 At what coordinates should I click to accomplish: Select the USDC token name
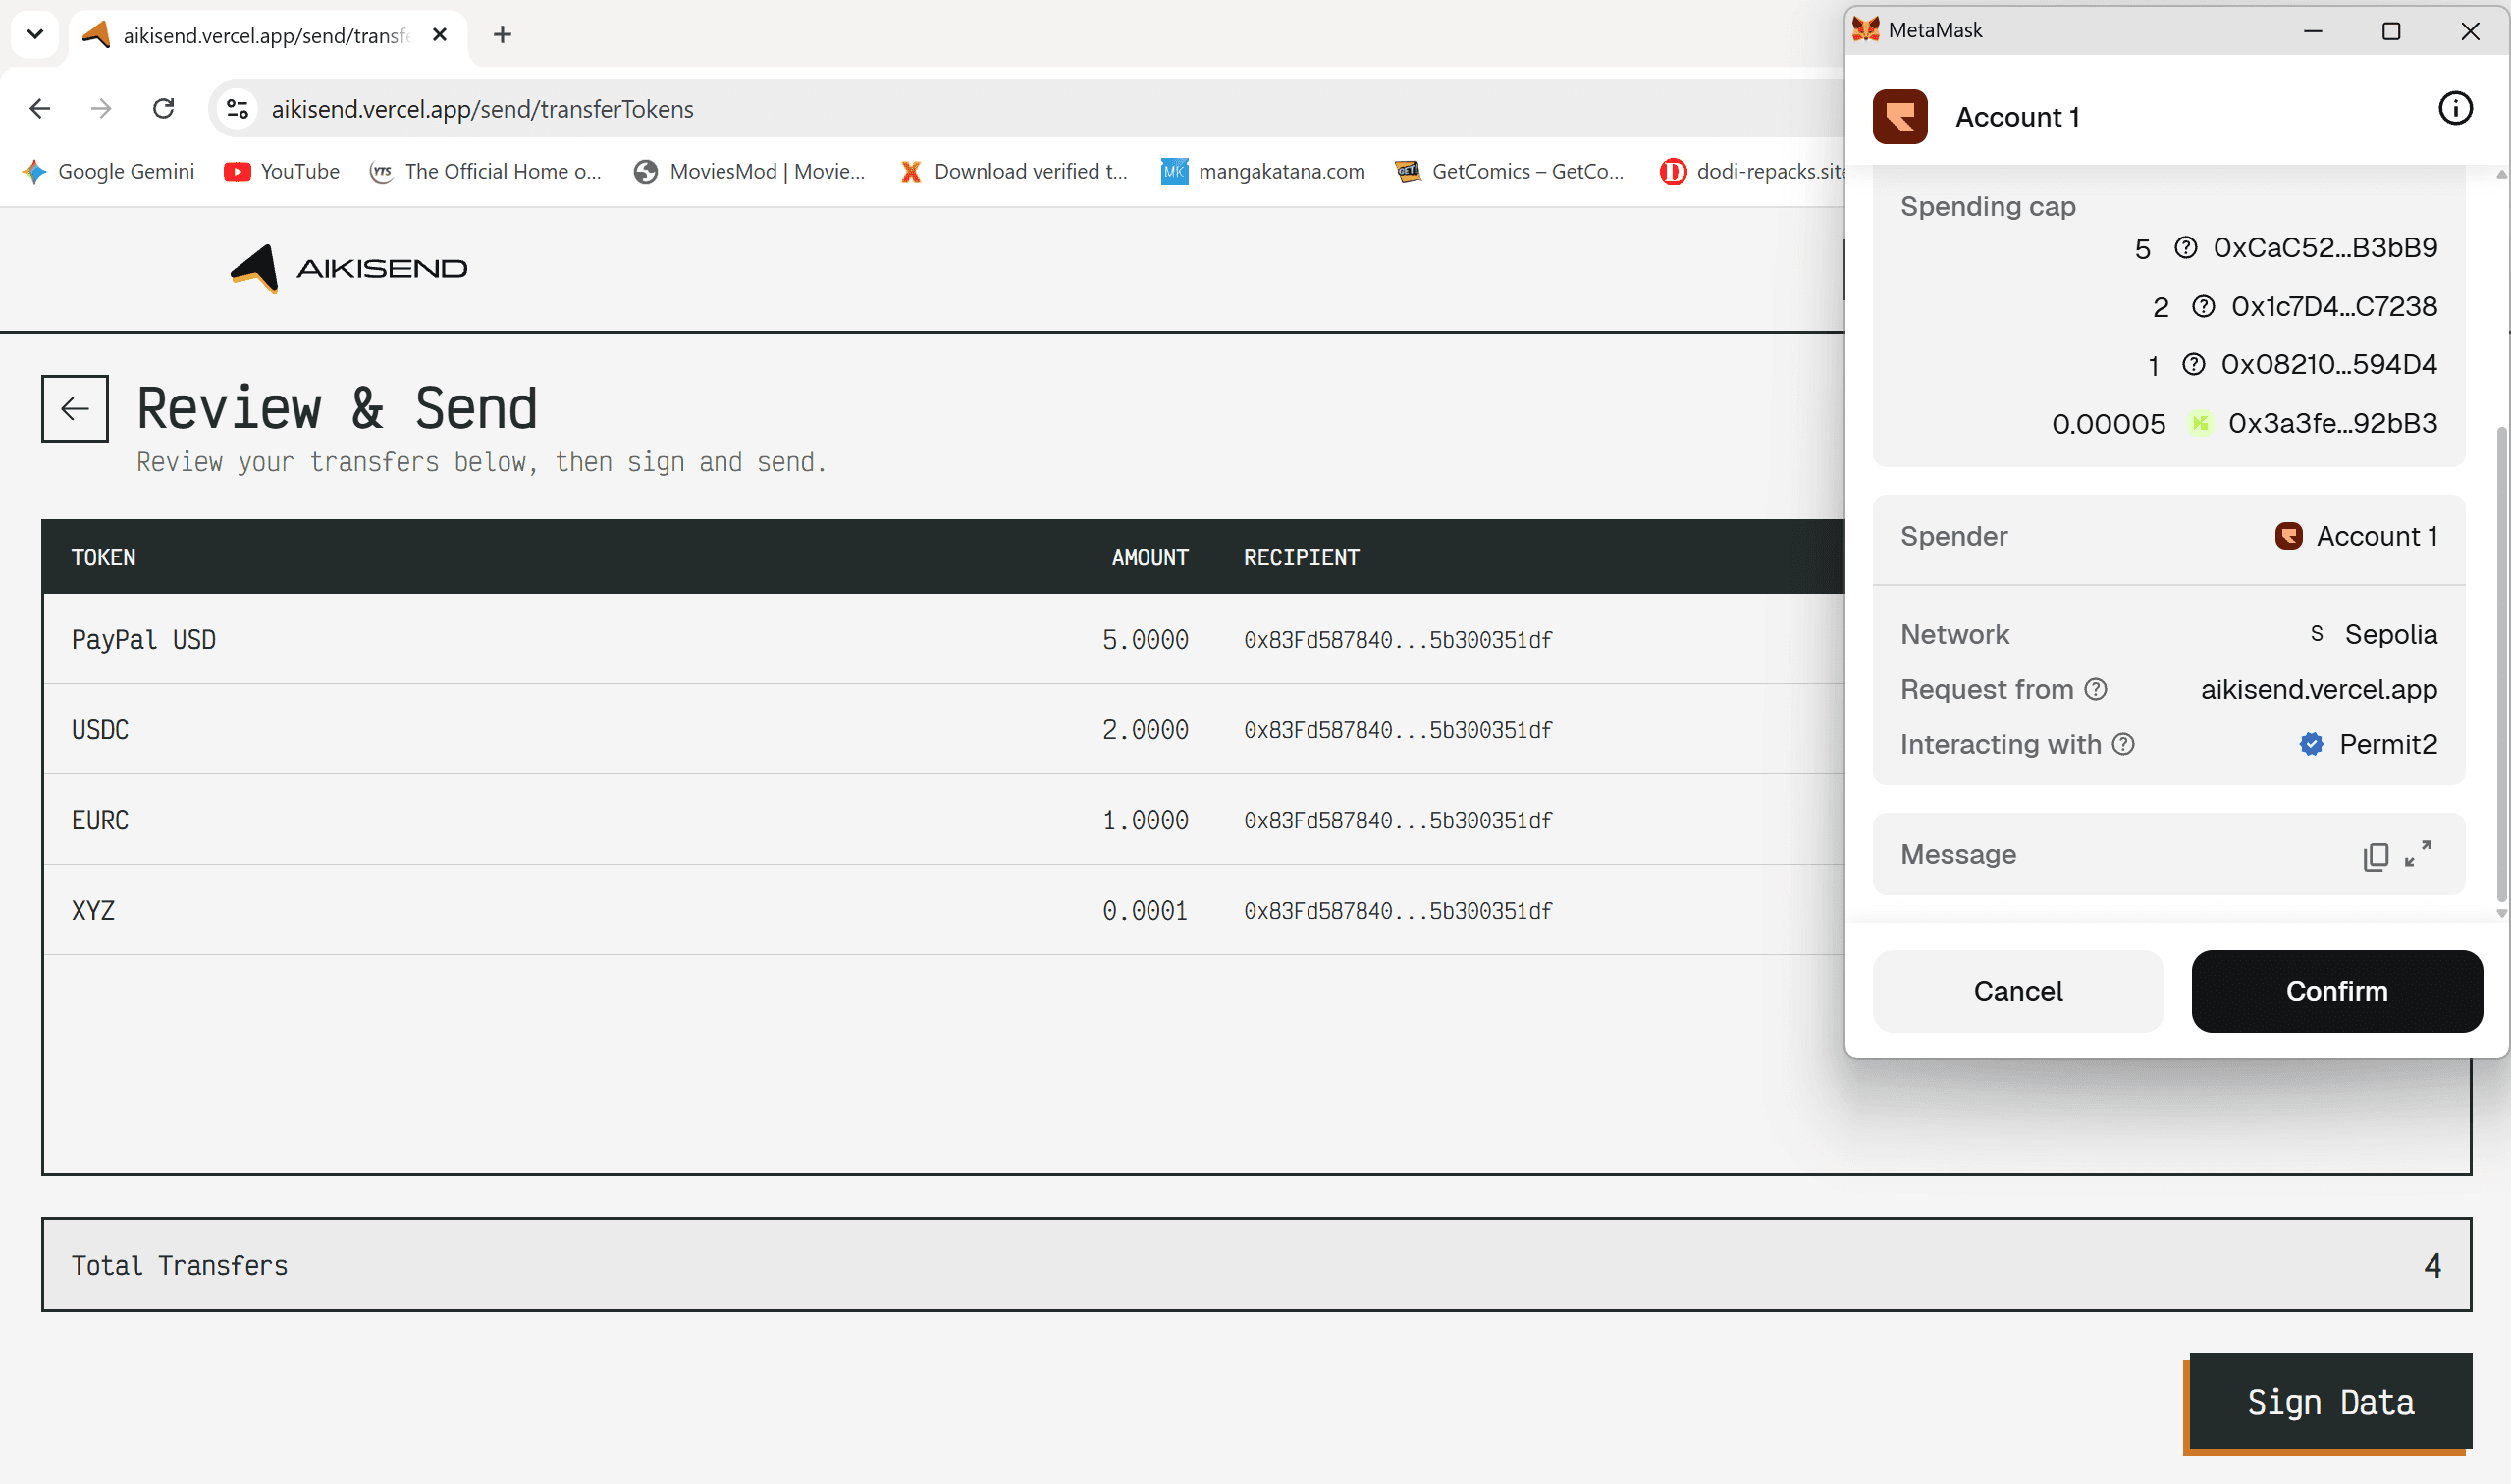pos(100,729)
